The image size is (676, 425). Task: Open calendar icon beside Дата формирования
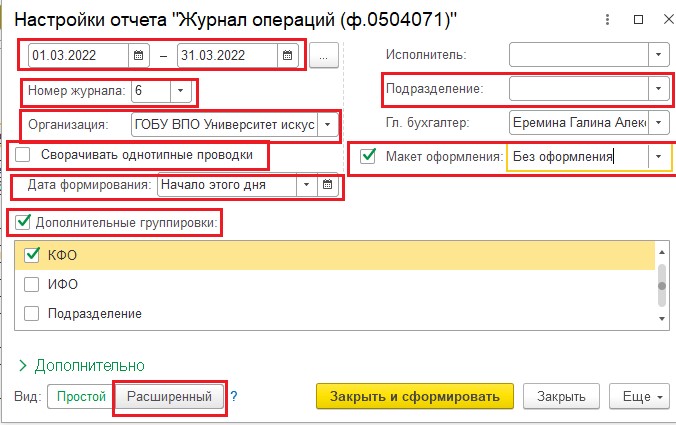point(328,185)
